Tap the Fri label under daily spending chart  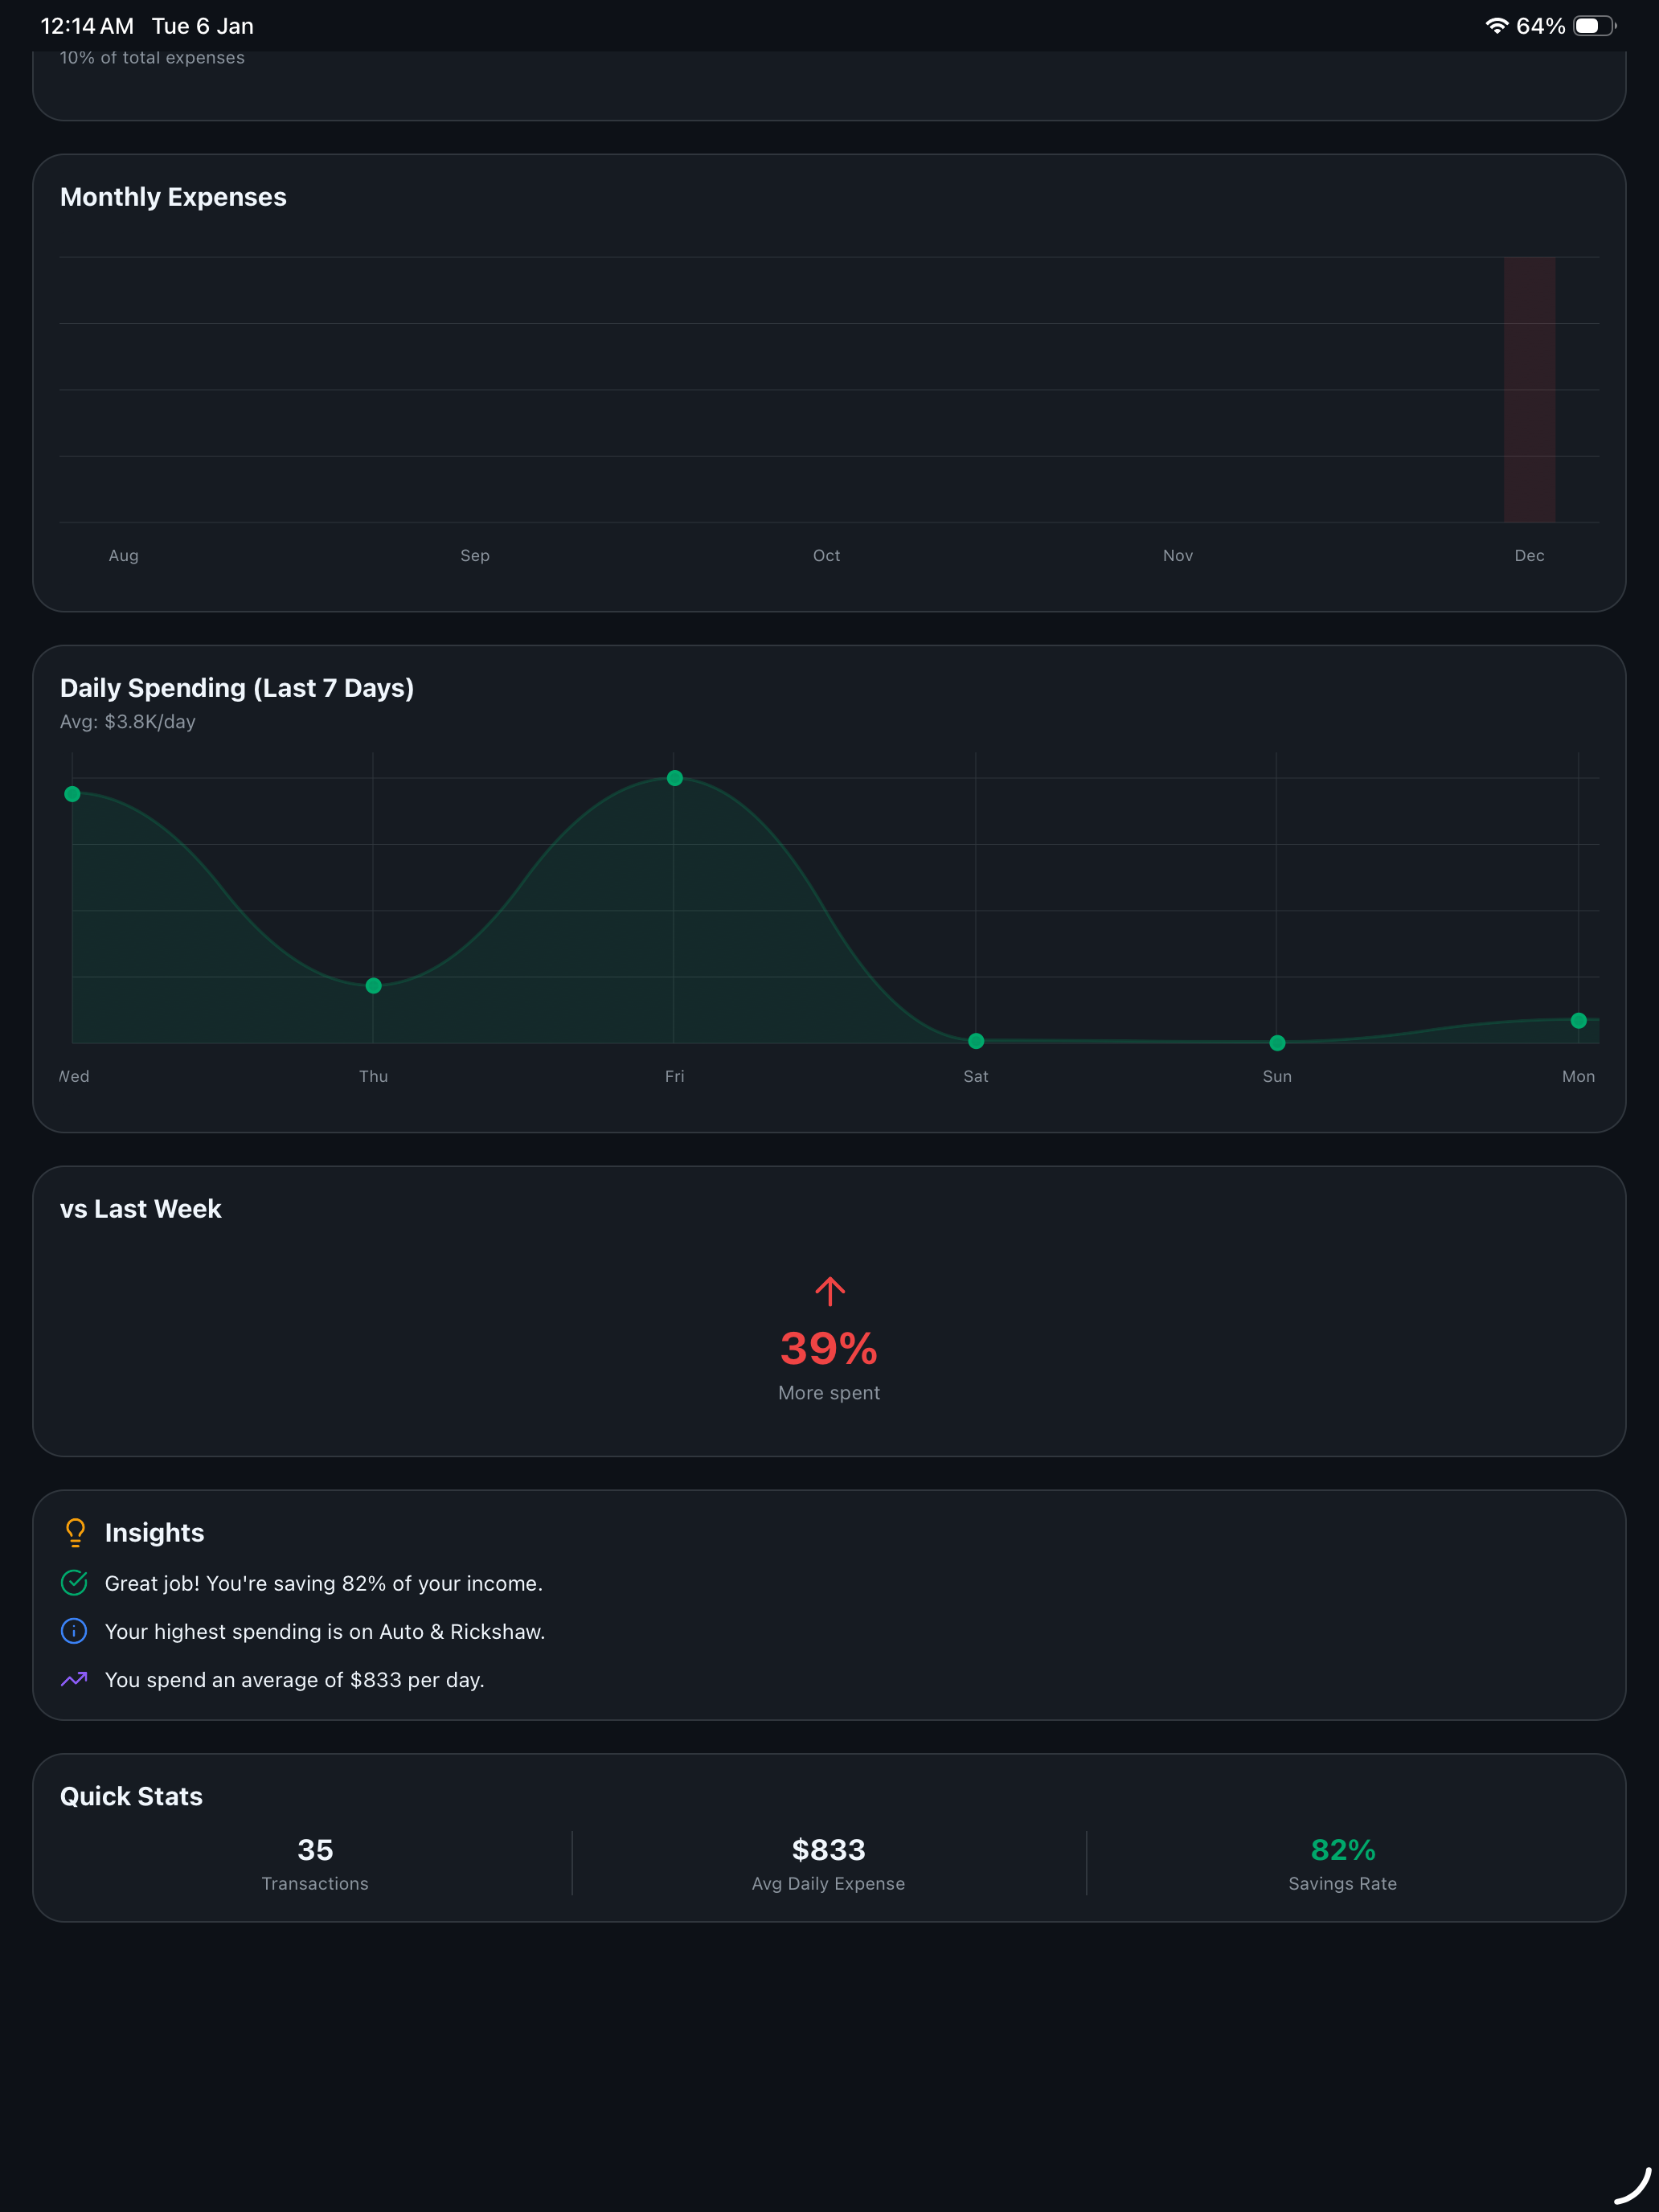[x=675, y=1076]
